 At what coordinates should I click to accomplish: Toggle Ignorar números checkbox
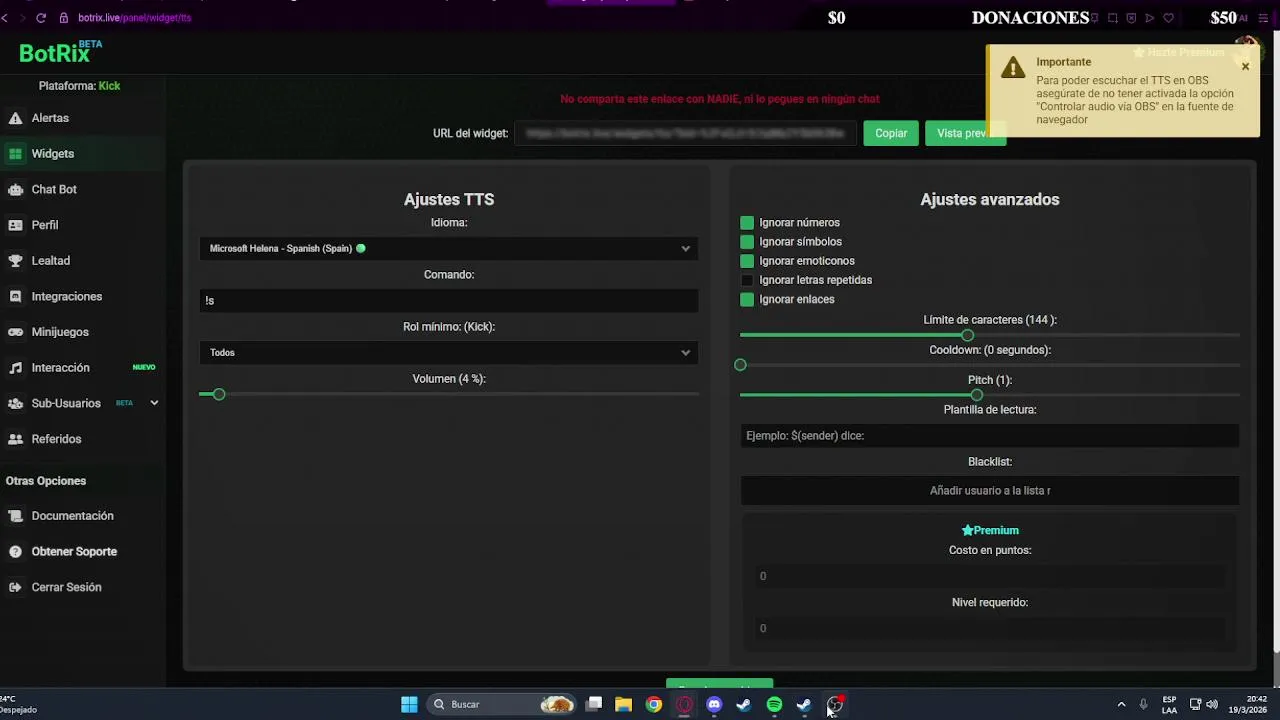[x=747, y=223]
